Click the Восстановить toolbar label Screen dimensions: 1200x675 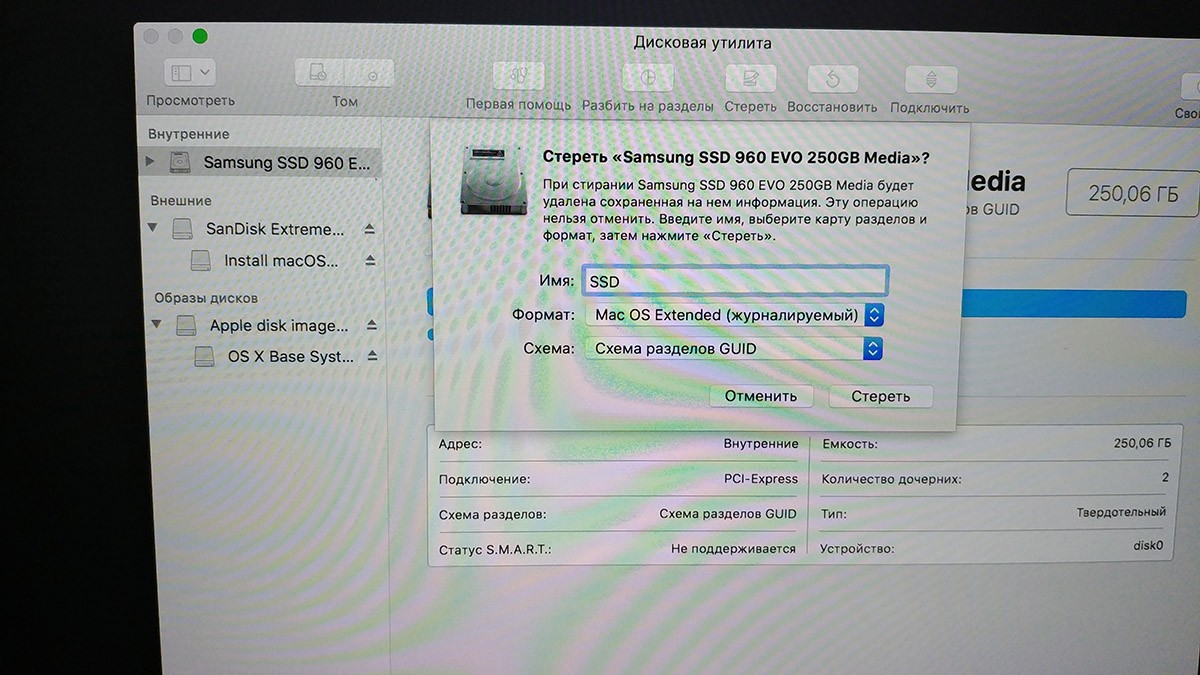click(x=832, y=107)
